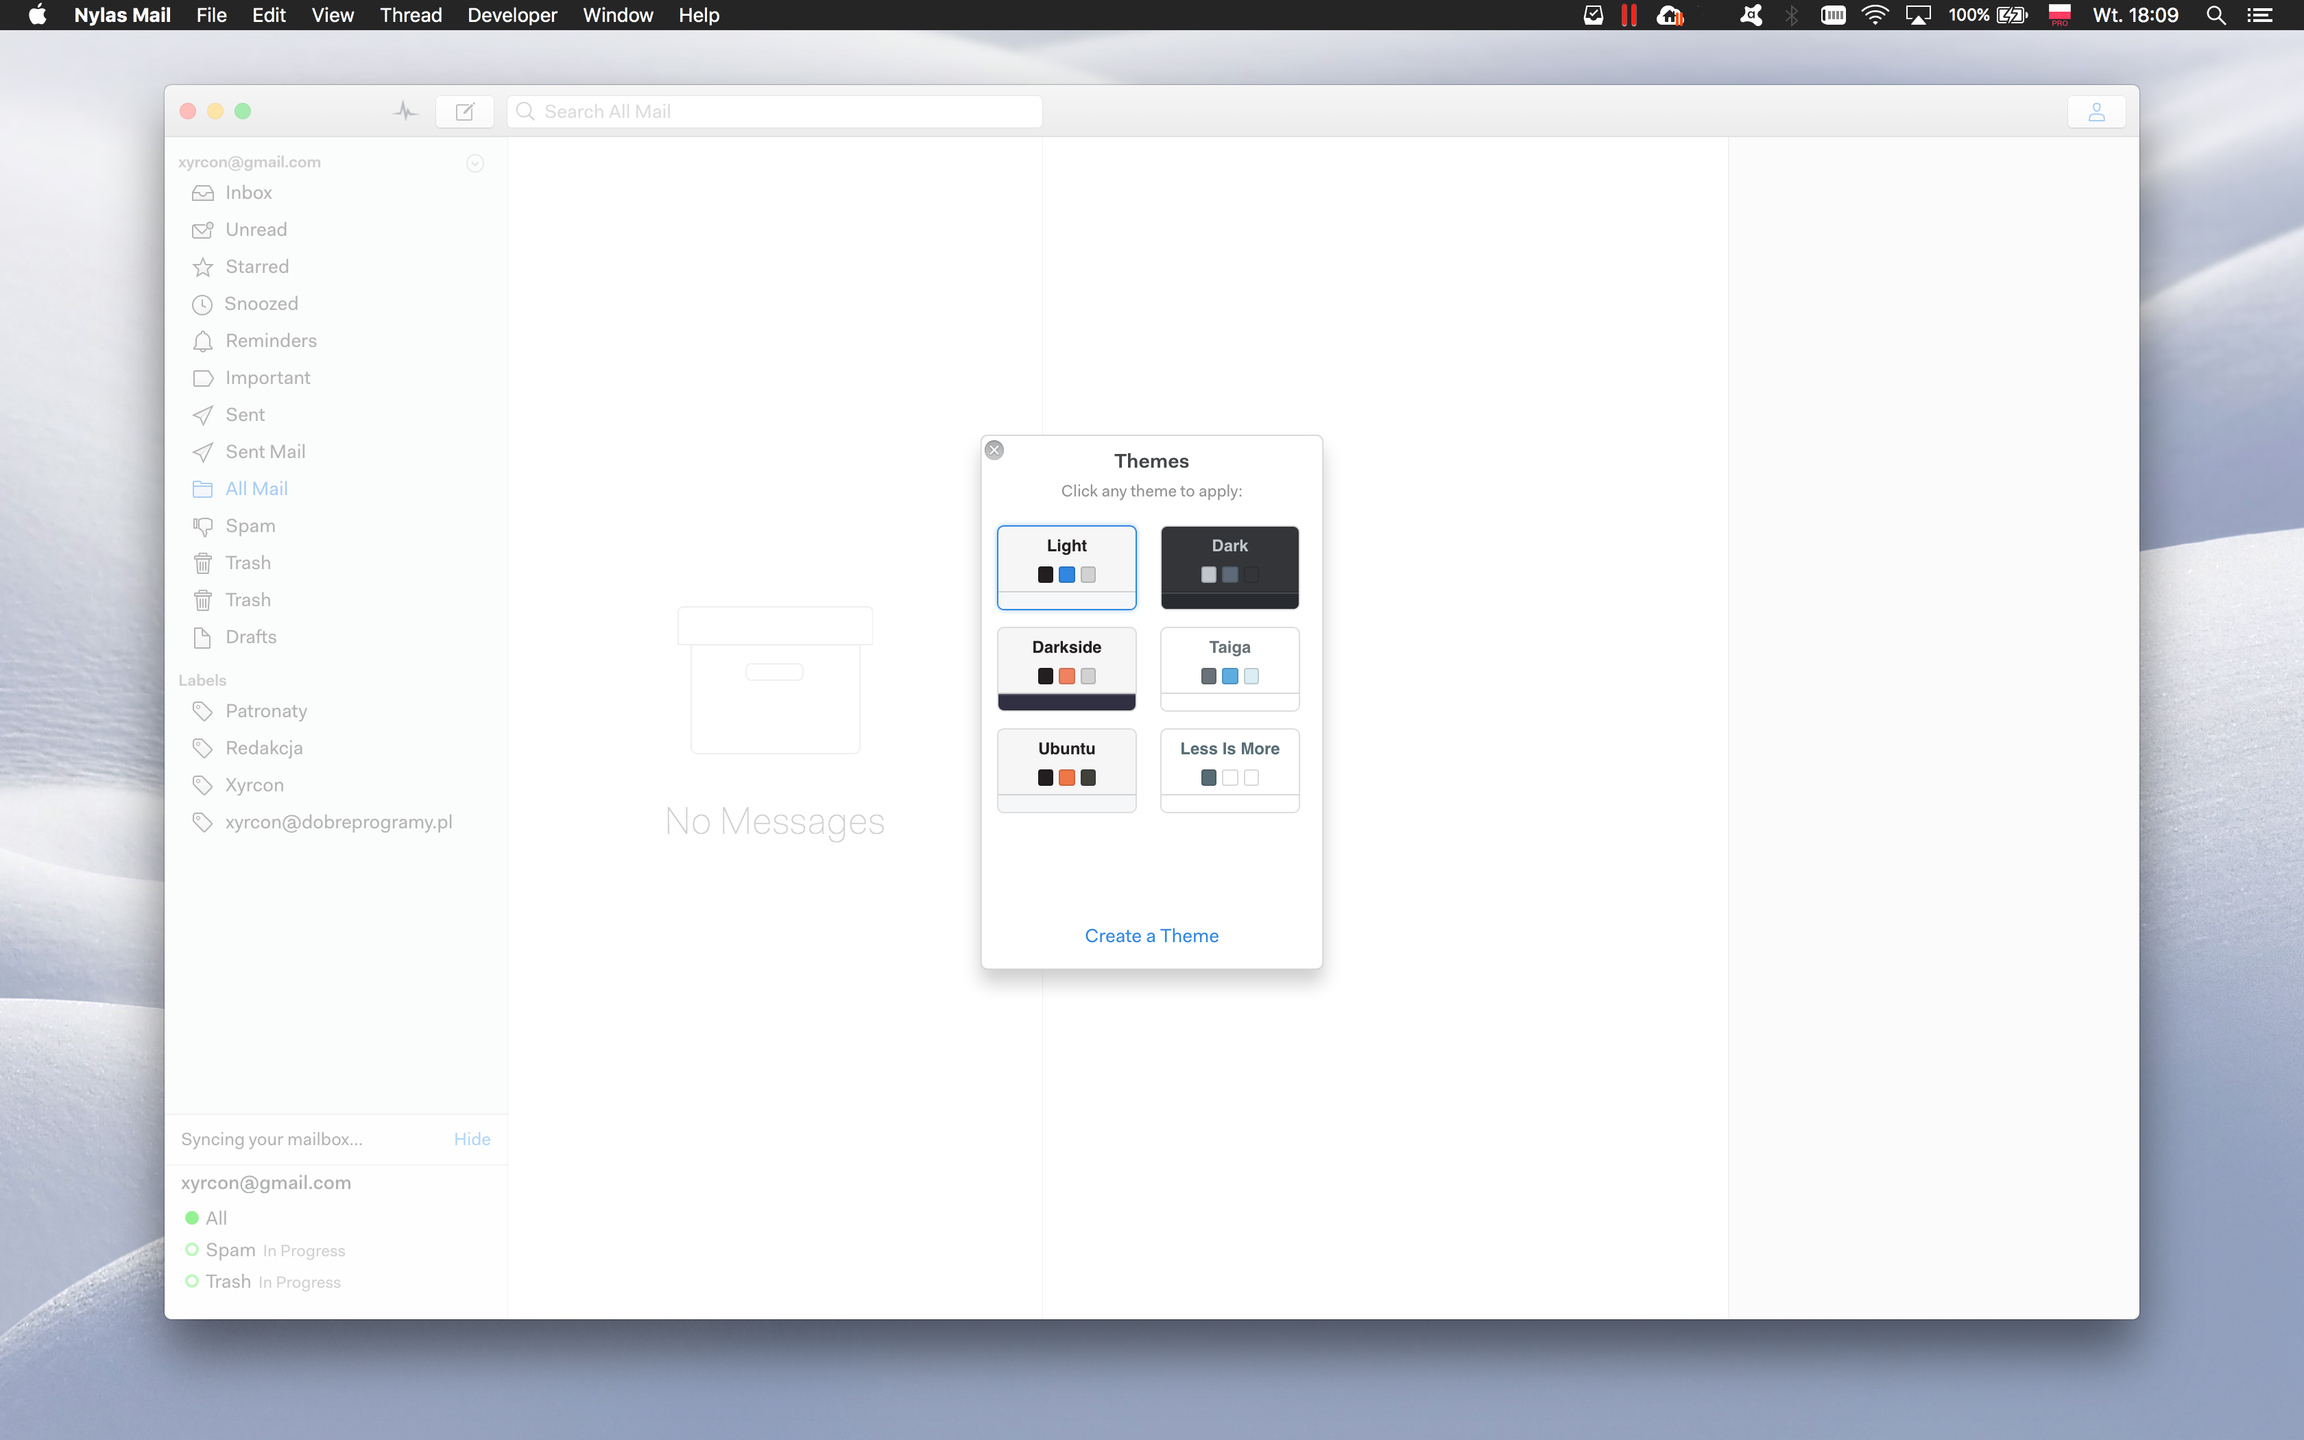Click the compose new message icon
The image size is (2304, 1440).
[465, 111]
